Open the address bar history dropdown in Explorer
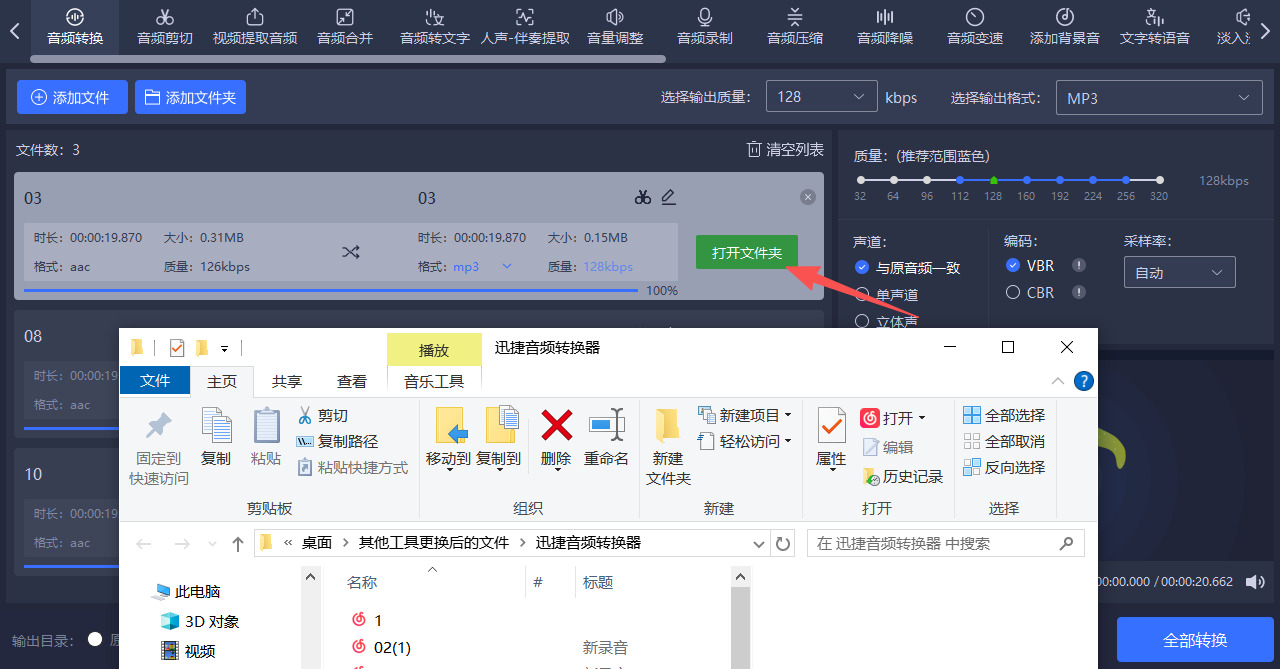This screenshot has width=1280, height=669. [x=758, y=544]
